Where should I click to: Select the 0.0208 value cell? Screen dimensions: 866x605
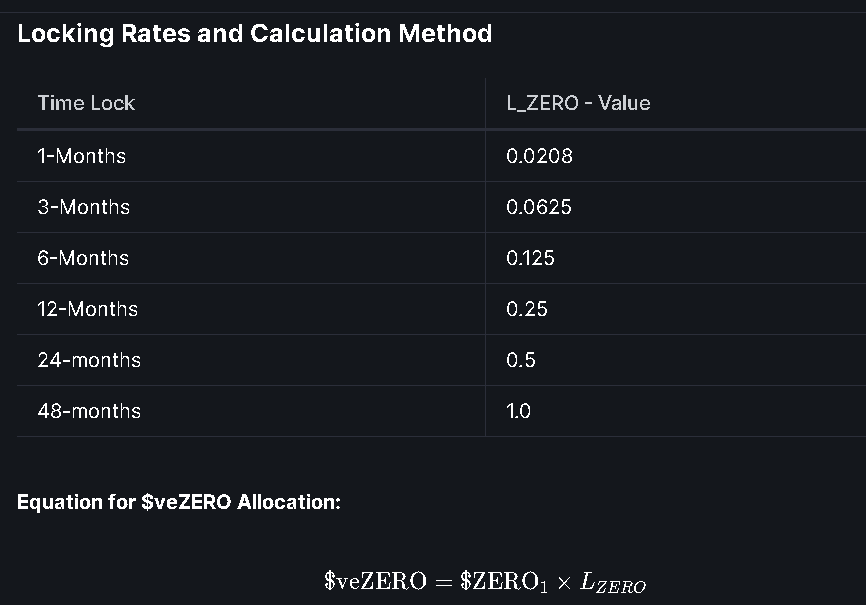[539, 156]
